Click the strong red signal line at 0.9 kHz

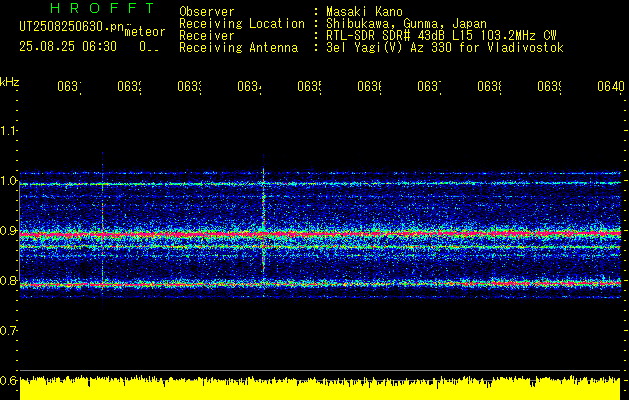pos(320,234)
